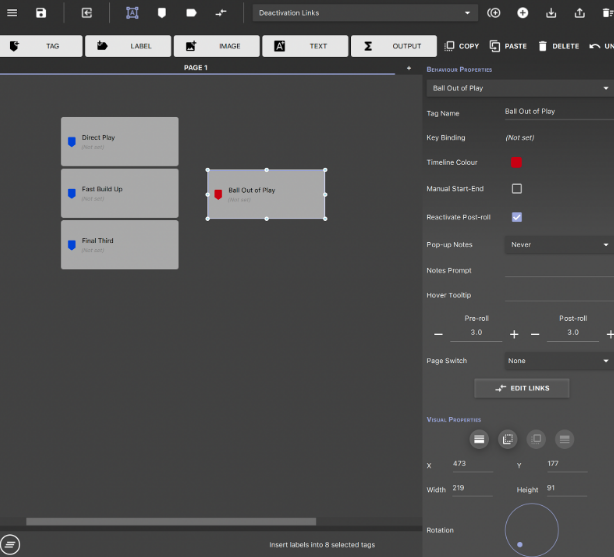Edit the Y position value 177
Image resolution: width=614 pixels, height=557 pixels.
567,464
